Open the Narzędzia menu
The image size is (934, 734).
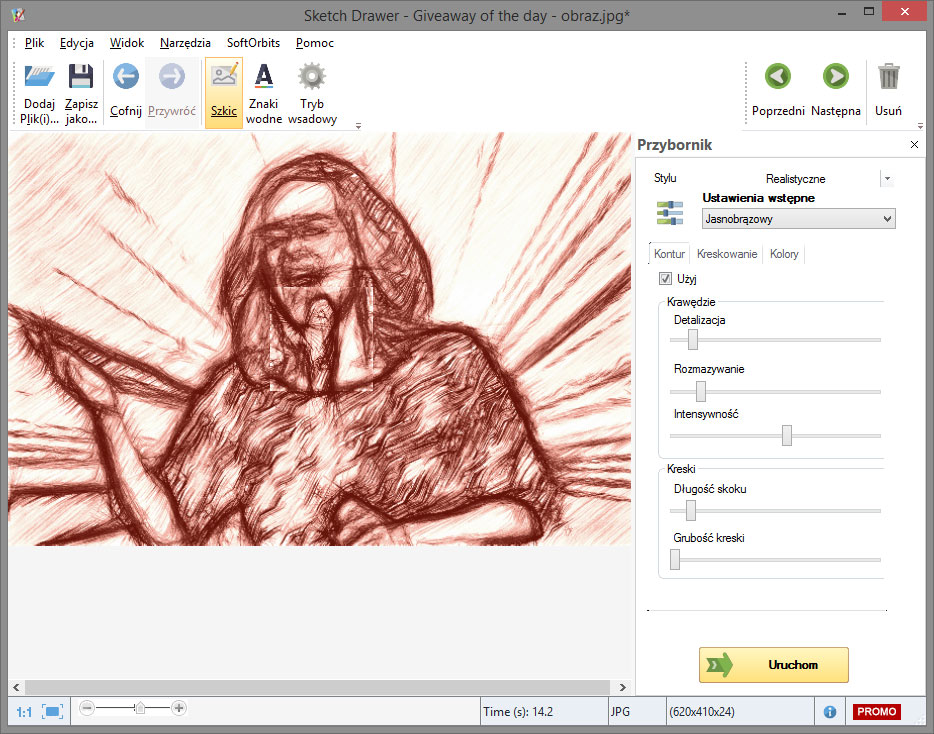click(x=185, y=43)
